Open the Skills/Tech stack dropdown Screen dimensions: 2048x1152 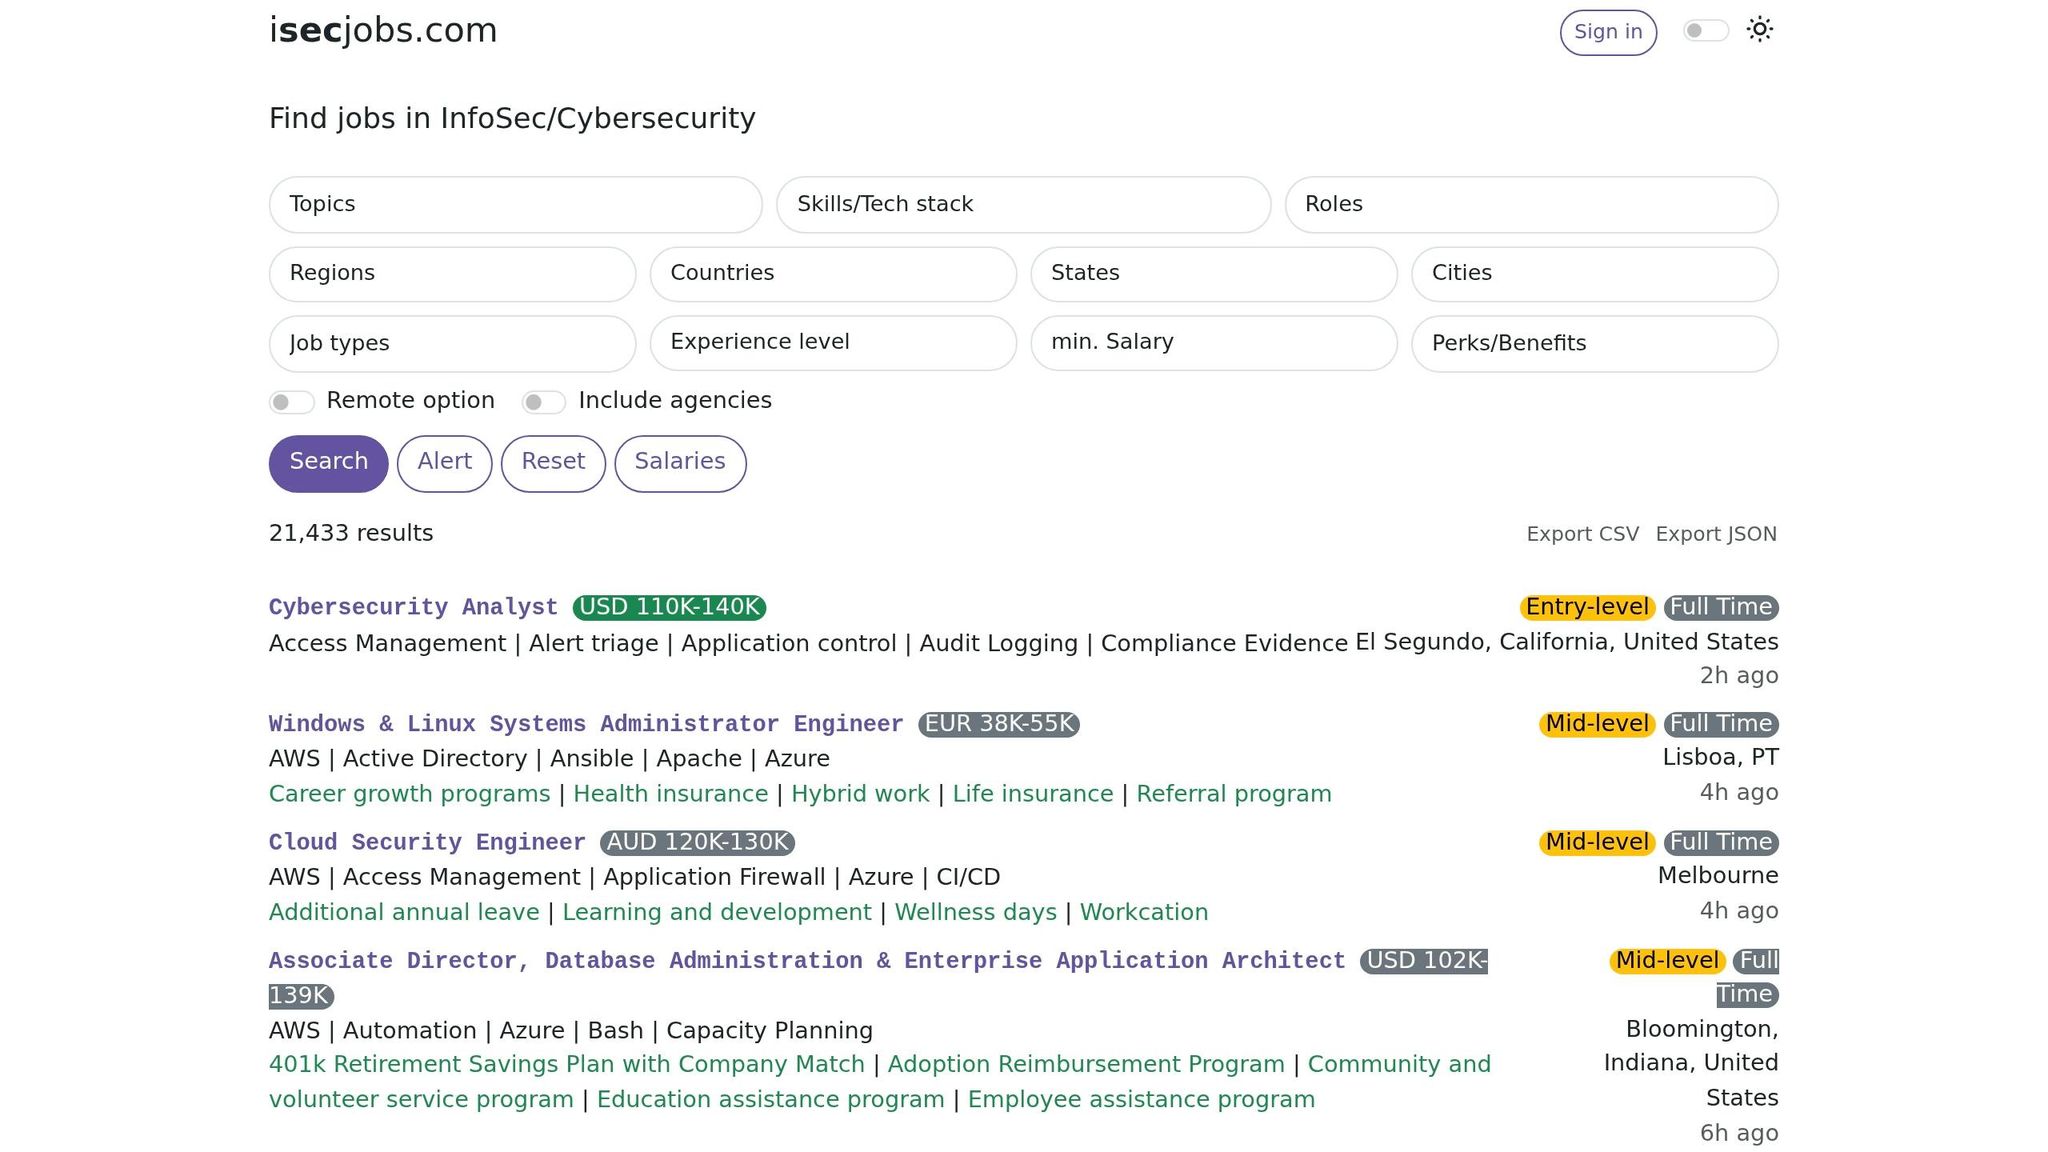pos(1024,205)
